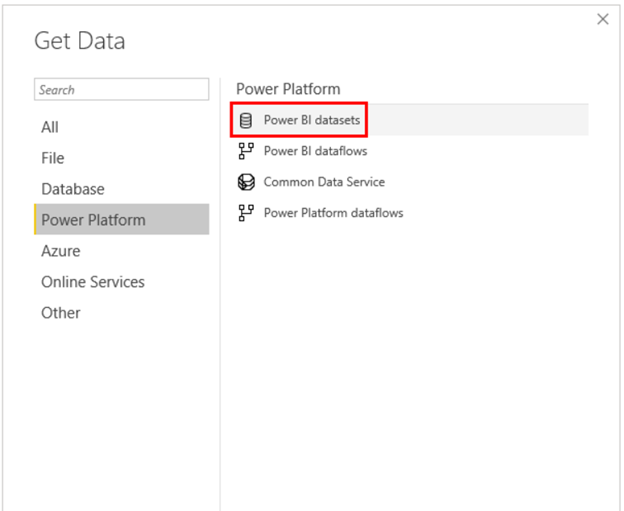Choose the Power Platform dataflows connector
Screen dimensions: 624x511
tap(412, 213)
